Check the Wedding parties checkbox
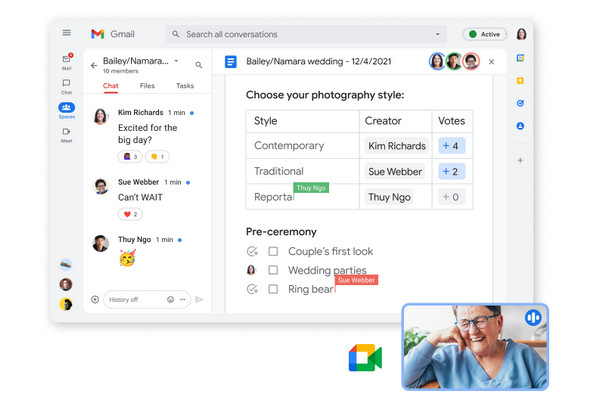Screen dimensions: 600x413 point(273,270)
